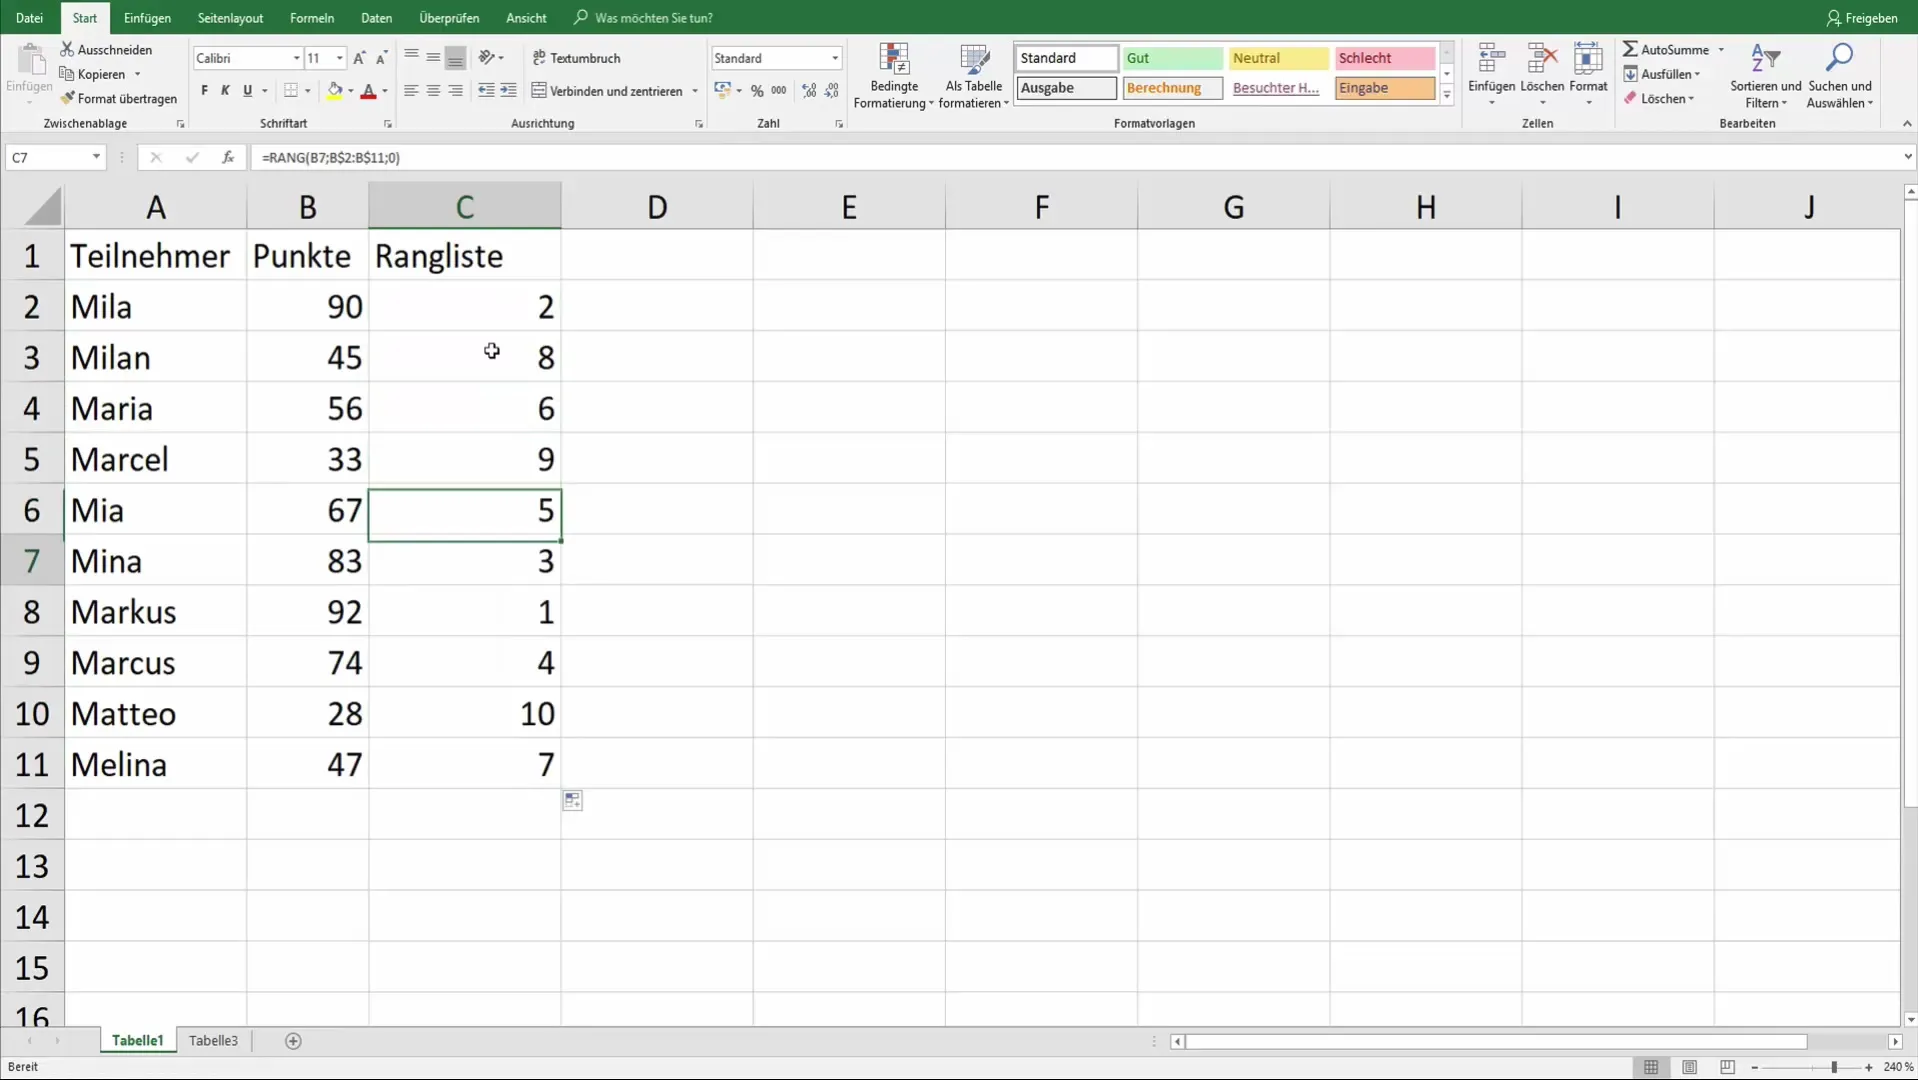Add a new sheet with plus icon
The width and height of the screenshot is (1918, 1080).
pos(293,1041)
